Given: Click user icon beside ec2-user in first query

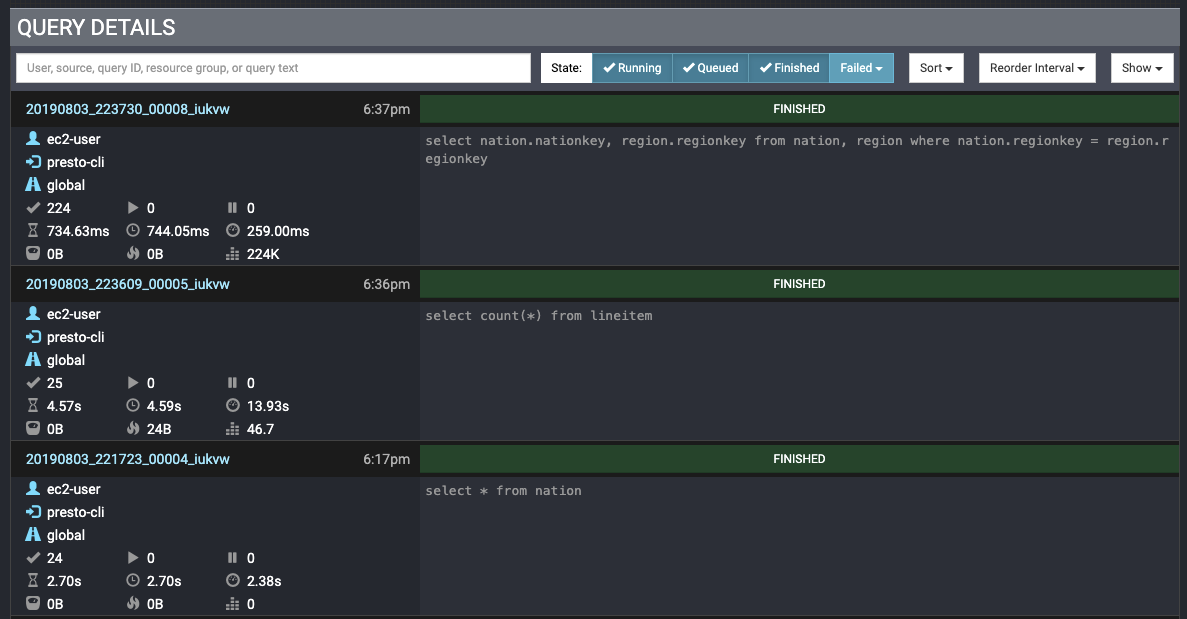Looking at the screenshot, I should pos(33,139).
